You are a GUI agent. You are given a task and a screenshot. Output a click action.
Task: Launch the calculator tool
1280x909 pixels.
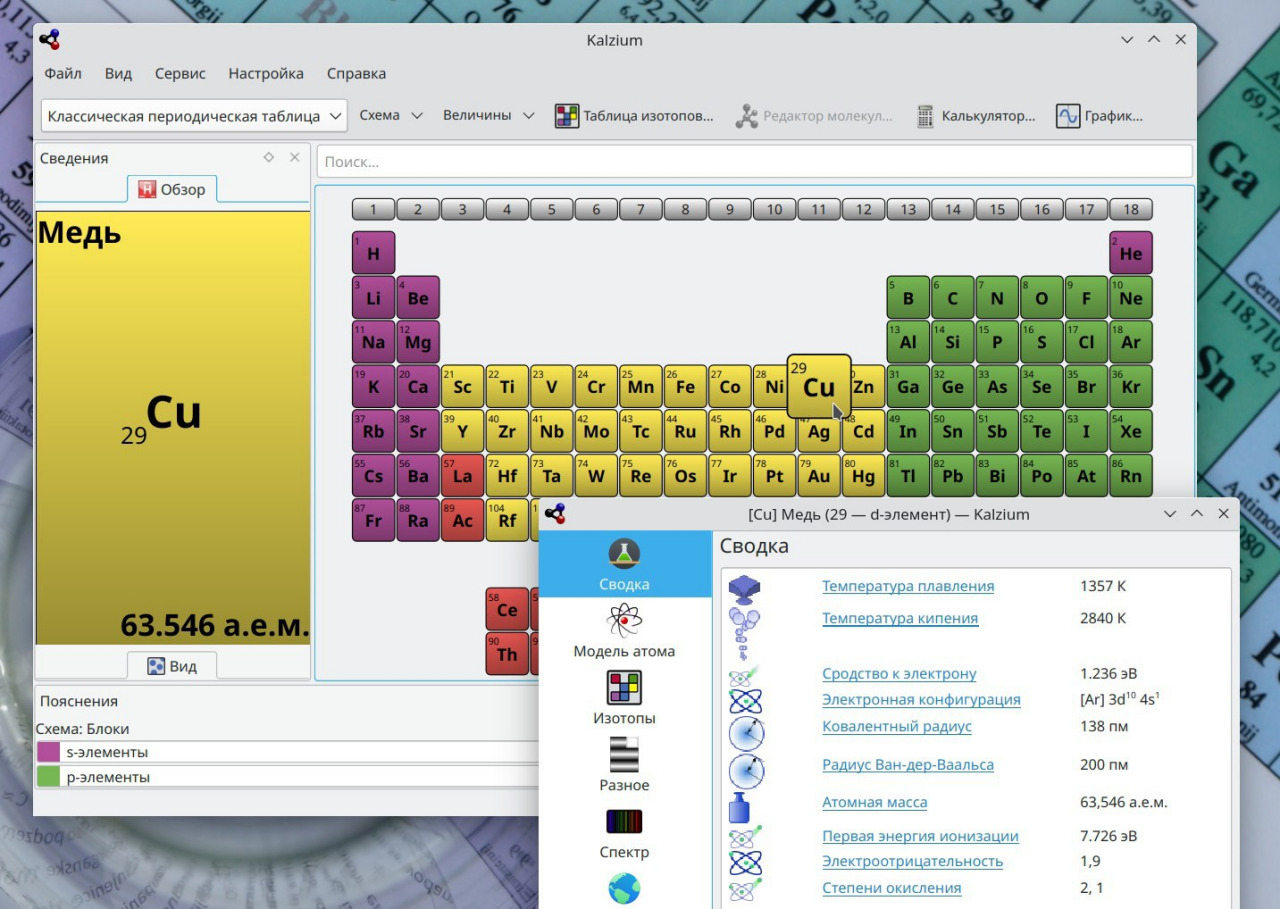point(976,116)
